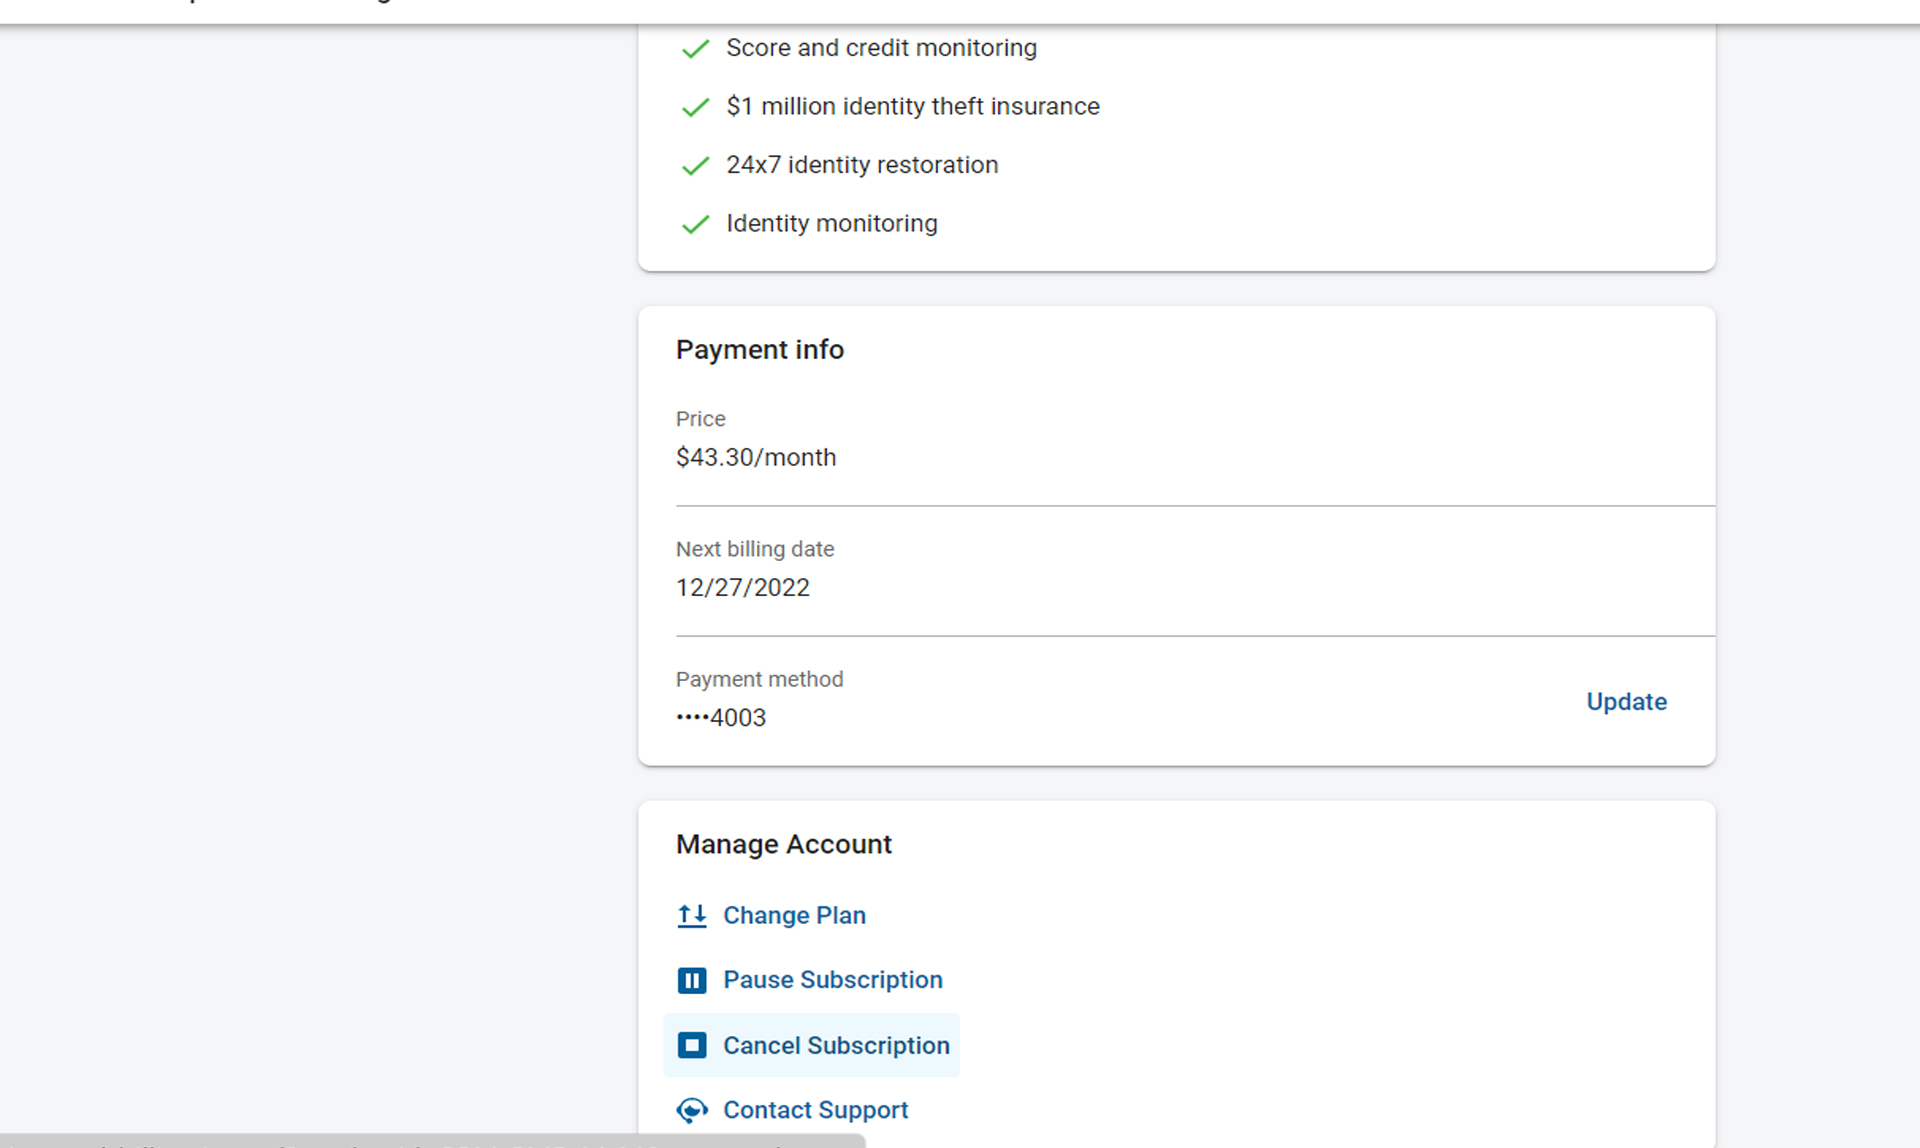Open the Contact Support link
1920x1148 pixels.
[815, 1110]
